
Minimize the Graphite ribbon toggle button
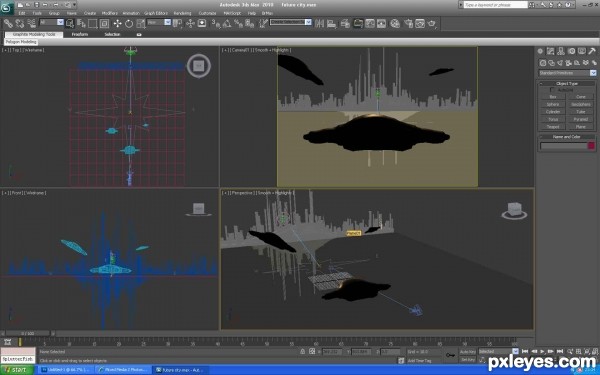[139, 34]
